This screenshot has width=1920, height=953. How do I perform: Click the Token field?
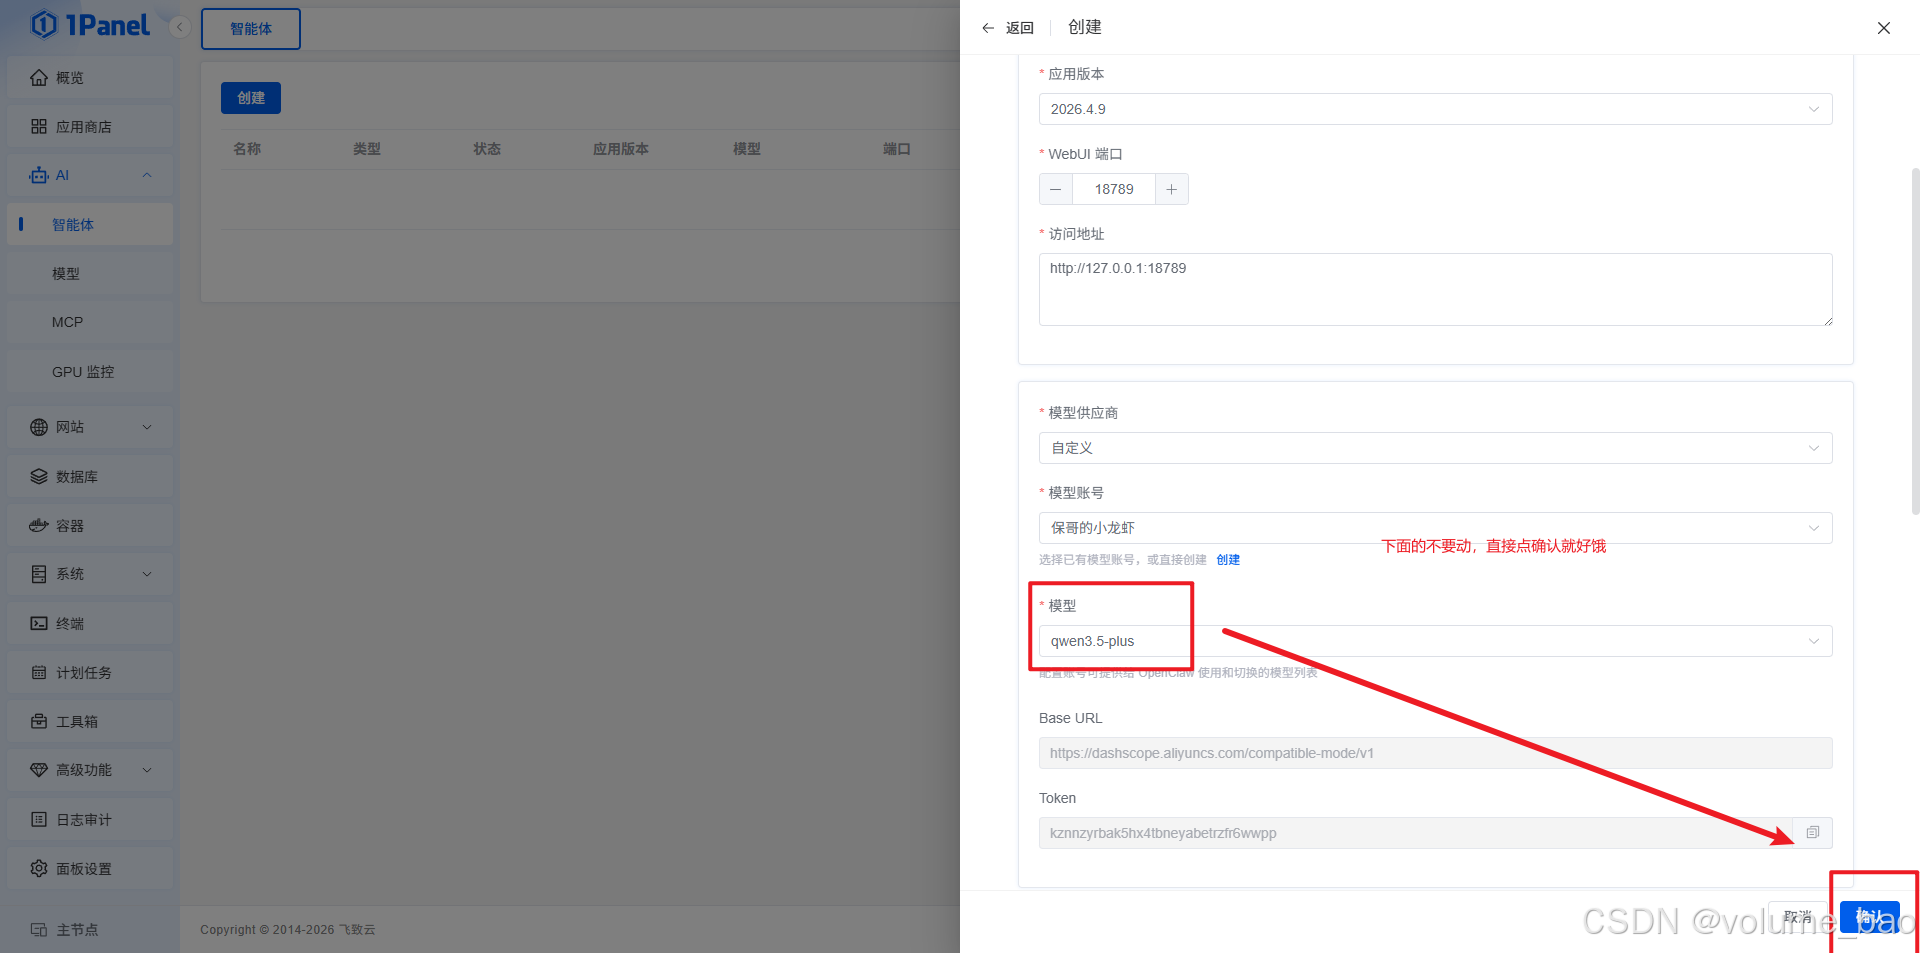(x=1415, y=833)
